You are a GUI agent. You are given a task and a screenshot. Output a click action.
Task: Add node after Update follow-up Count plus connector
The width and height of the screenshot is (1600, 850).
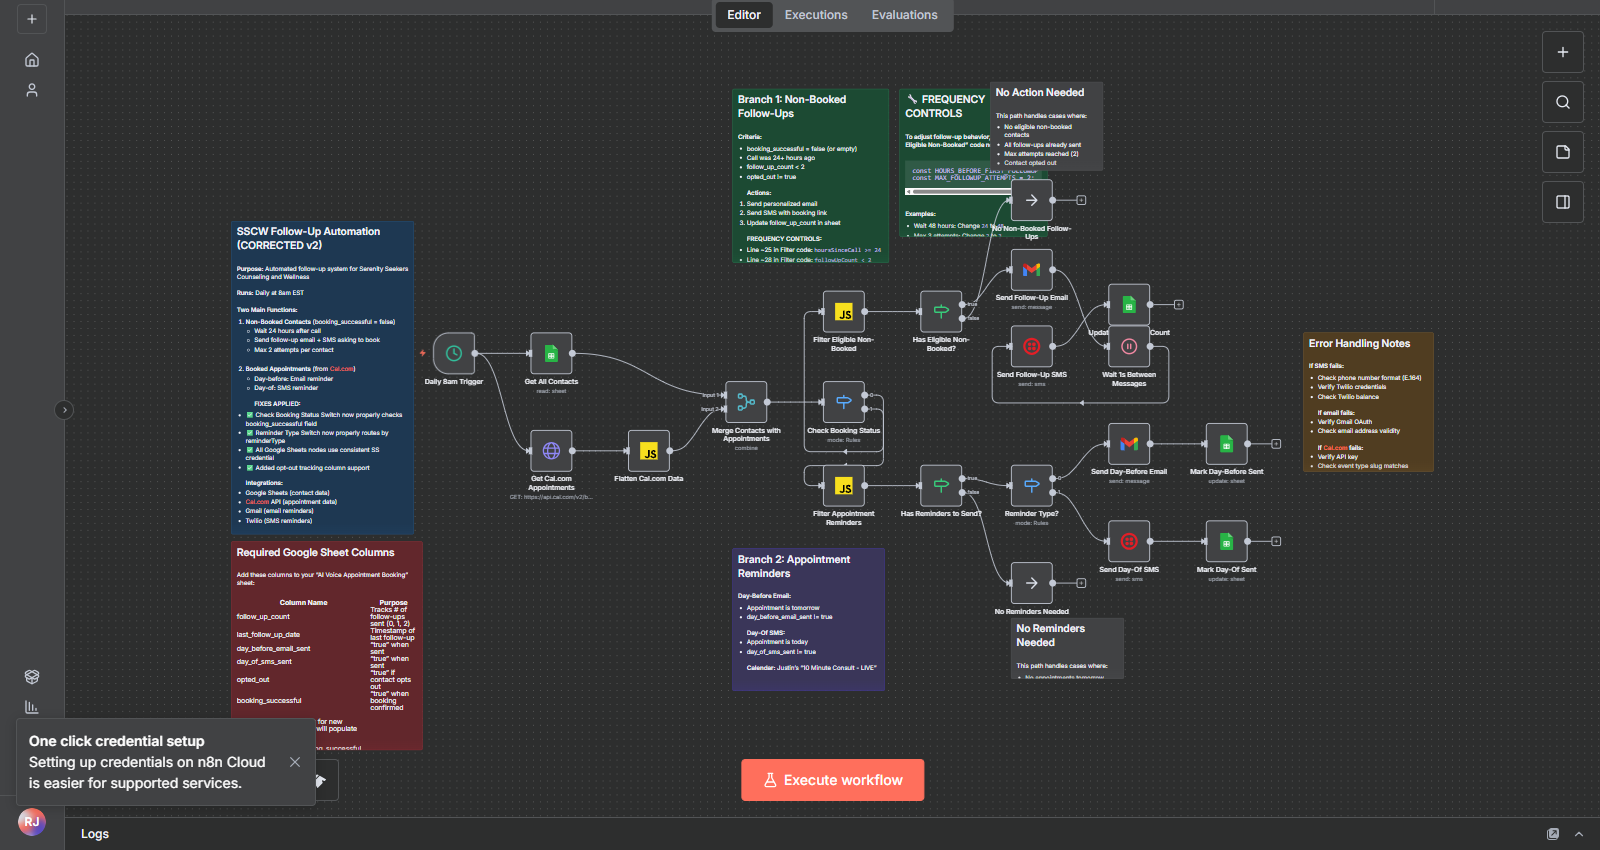point(1178,305)
